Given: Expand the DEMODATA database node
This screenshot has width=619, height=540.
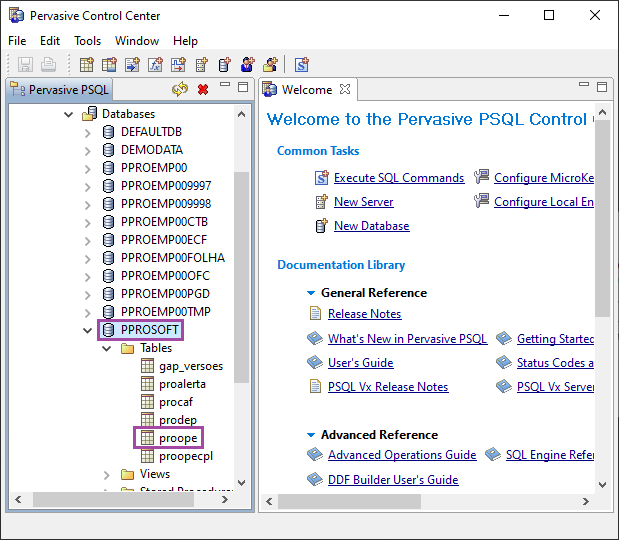Looking at the screenshot, I should (x=88, y=150).
